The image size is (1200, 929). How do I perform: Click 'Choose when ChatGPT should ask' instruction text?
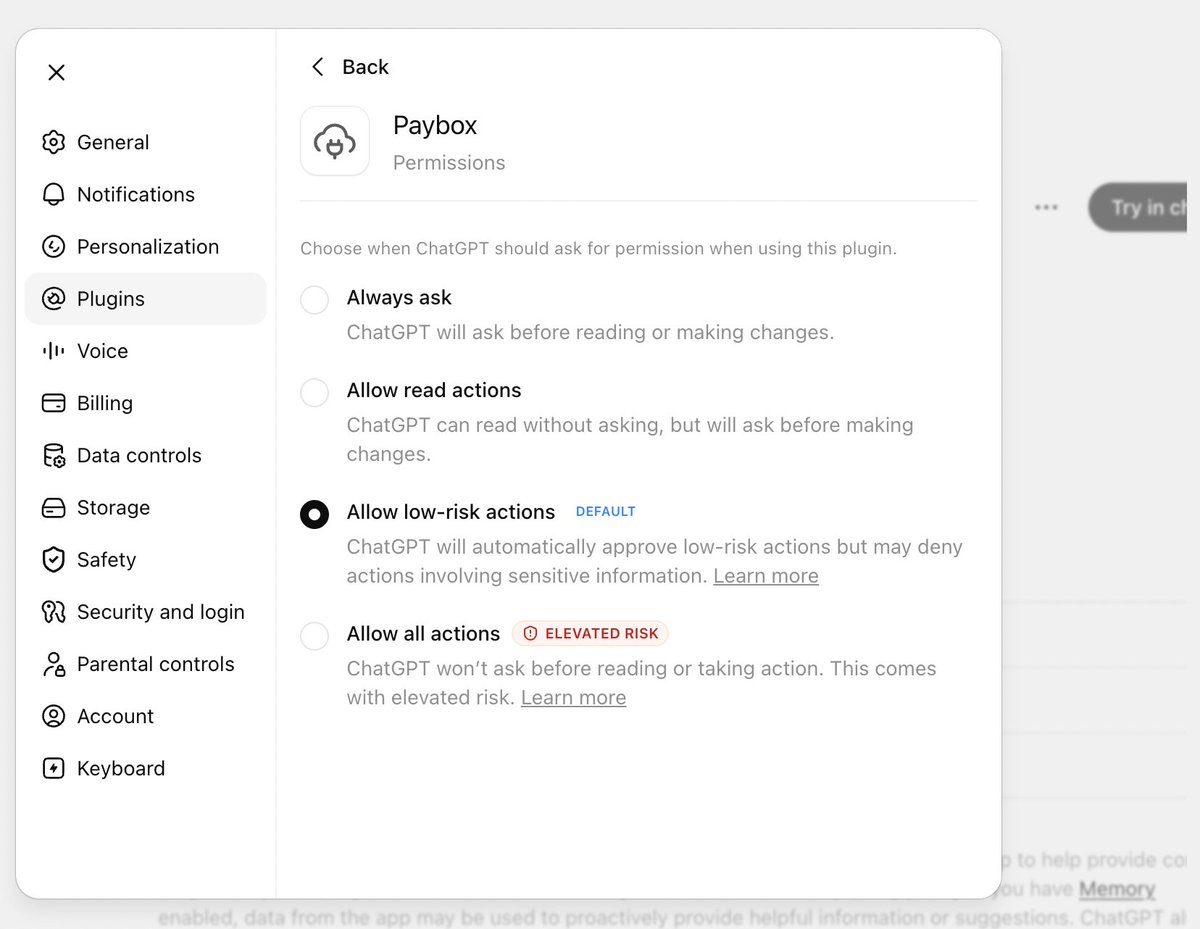coord(598,248)
